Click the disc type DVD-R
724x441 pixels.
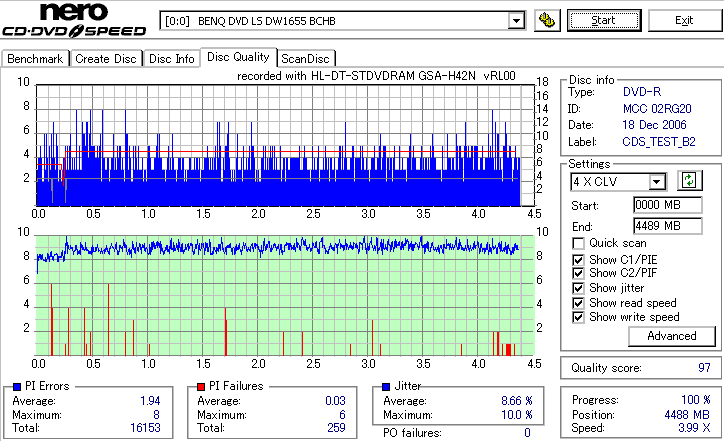[x=642, y=92]
